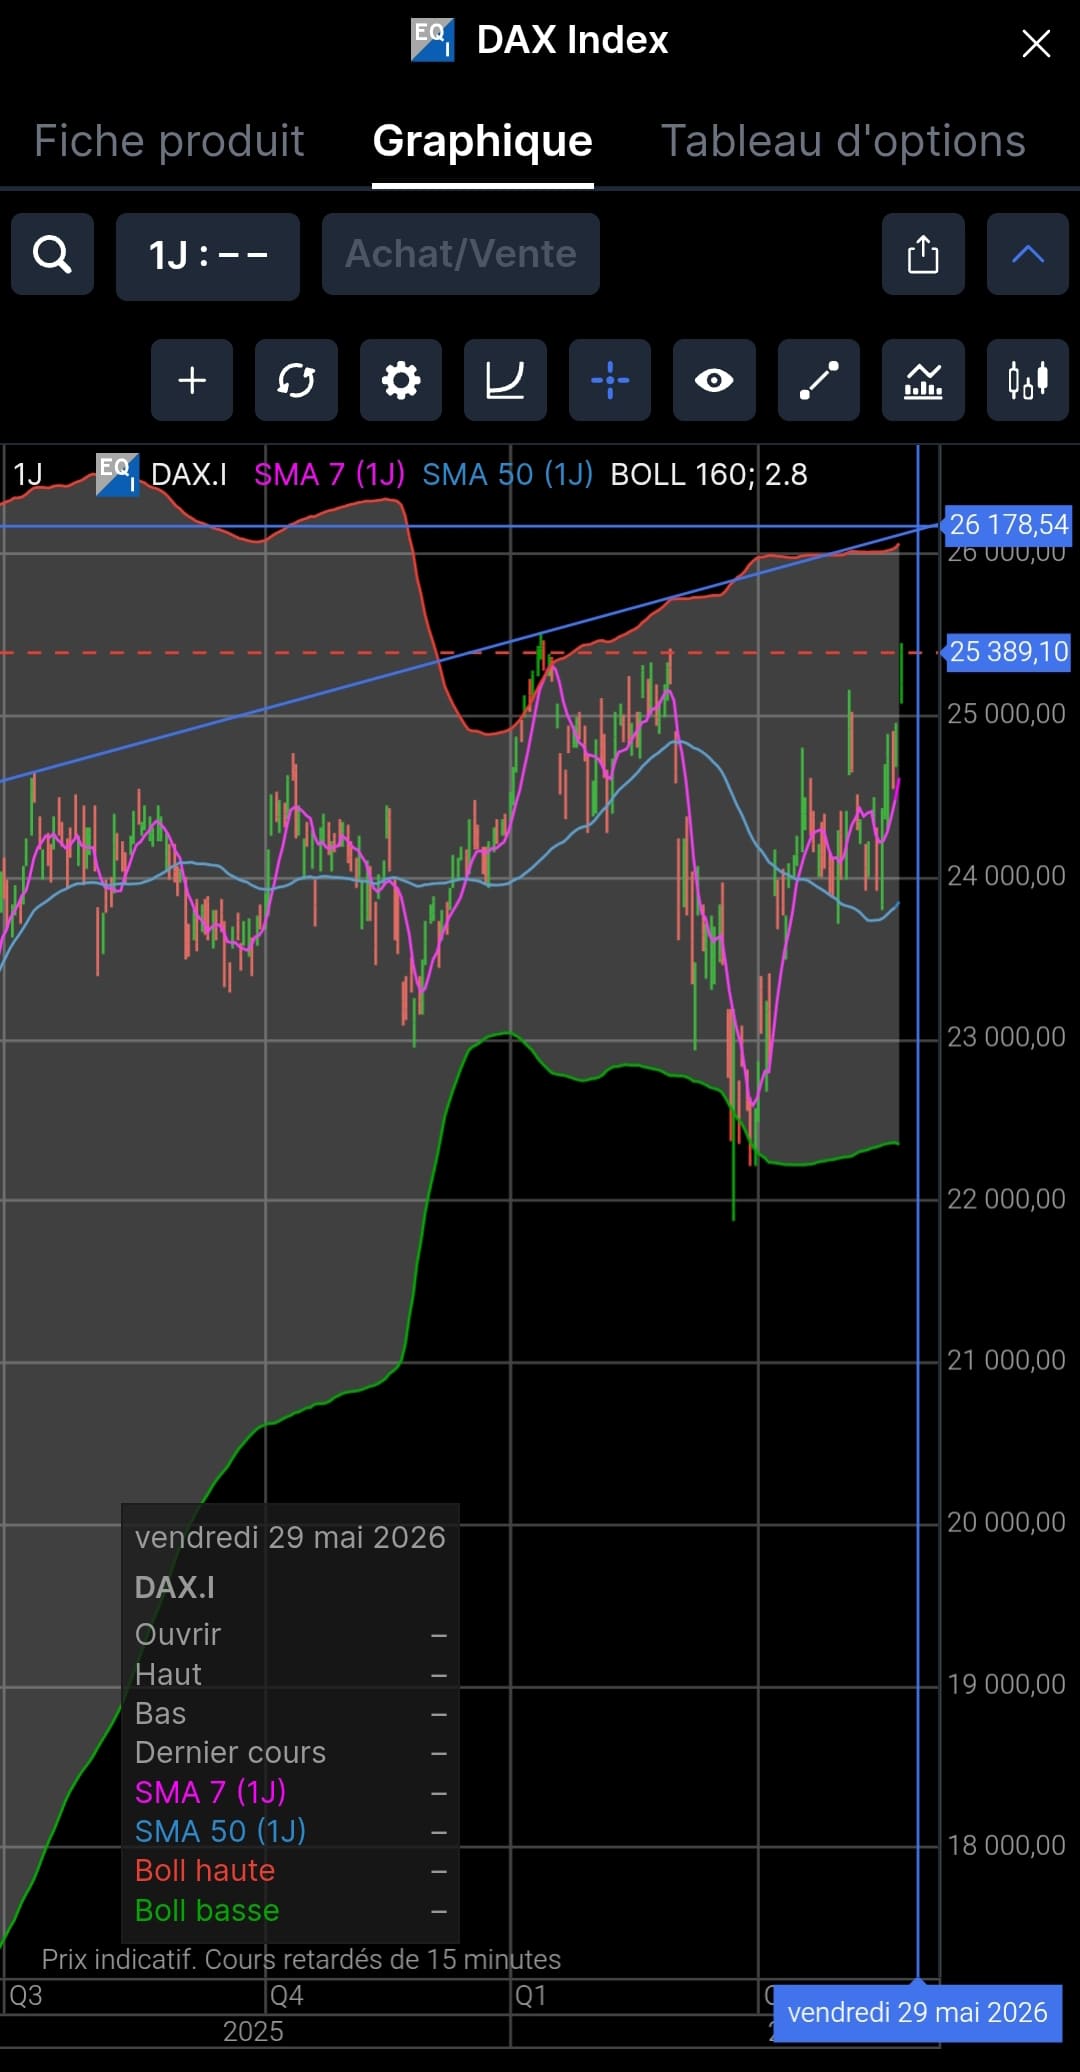Tap the Dernier cours tooltip row
The height and width of the screenshot is (2072, 1080).
(x=290, y=1752)
